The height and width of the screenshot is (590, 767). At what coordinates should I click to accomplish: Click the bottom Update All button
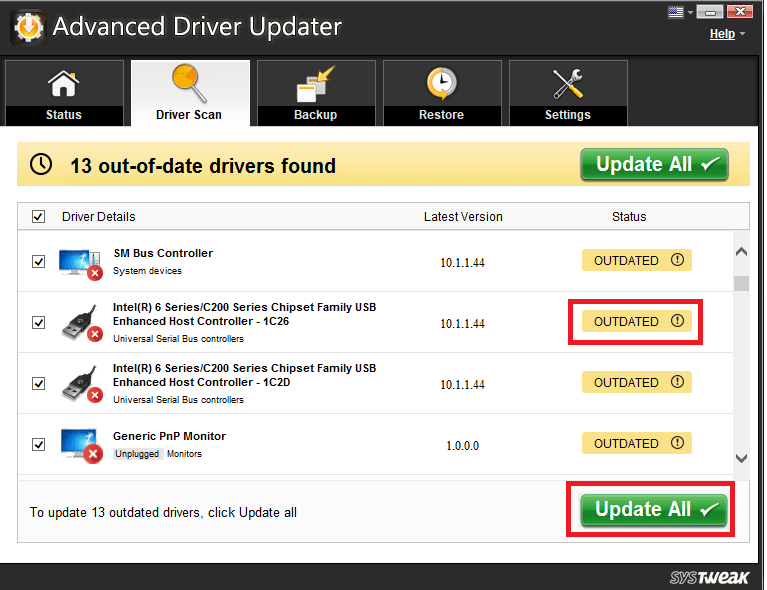point(654,510)
